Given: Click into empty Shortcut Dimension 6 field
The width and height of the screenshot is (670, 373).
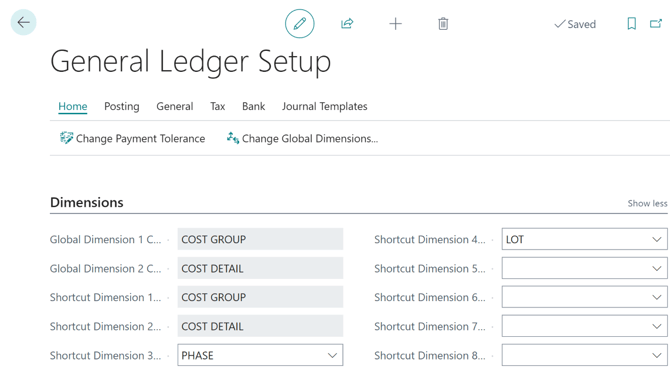Looking at the screenshot, I should [584, 297].
